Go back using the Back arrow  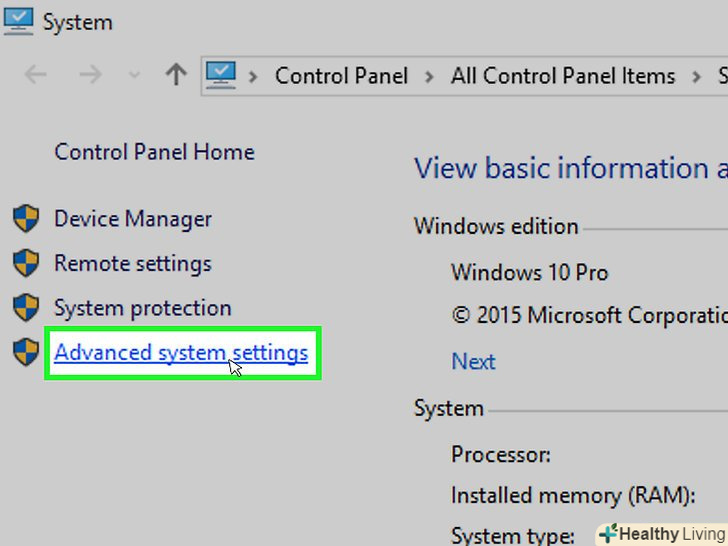point(35,75)
